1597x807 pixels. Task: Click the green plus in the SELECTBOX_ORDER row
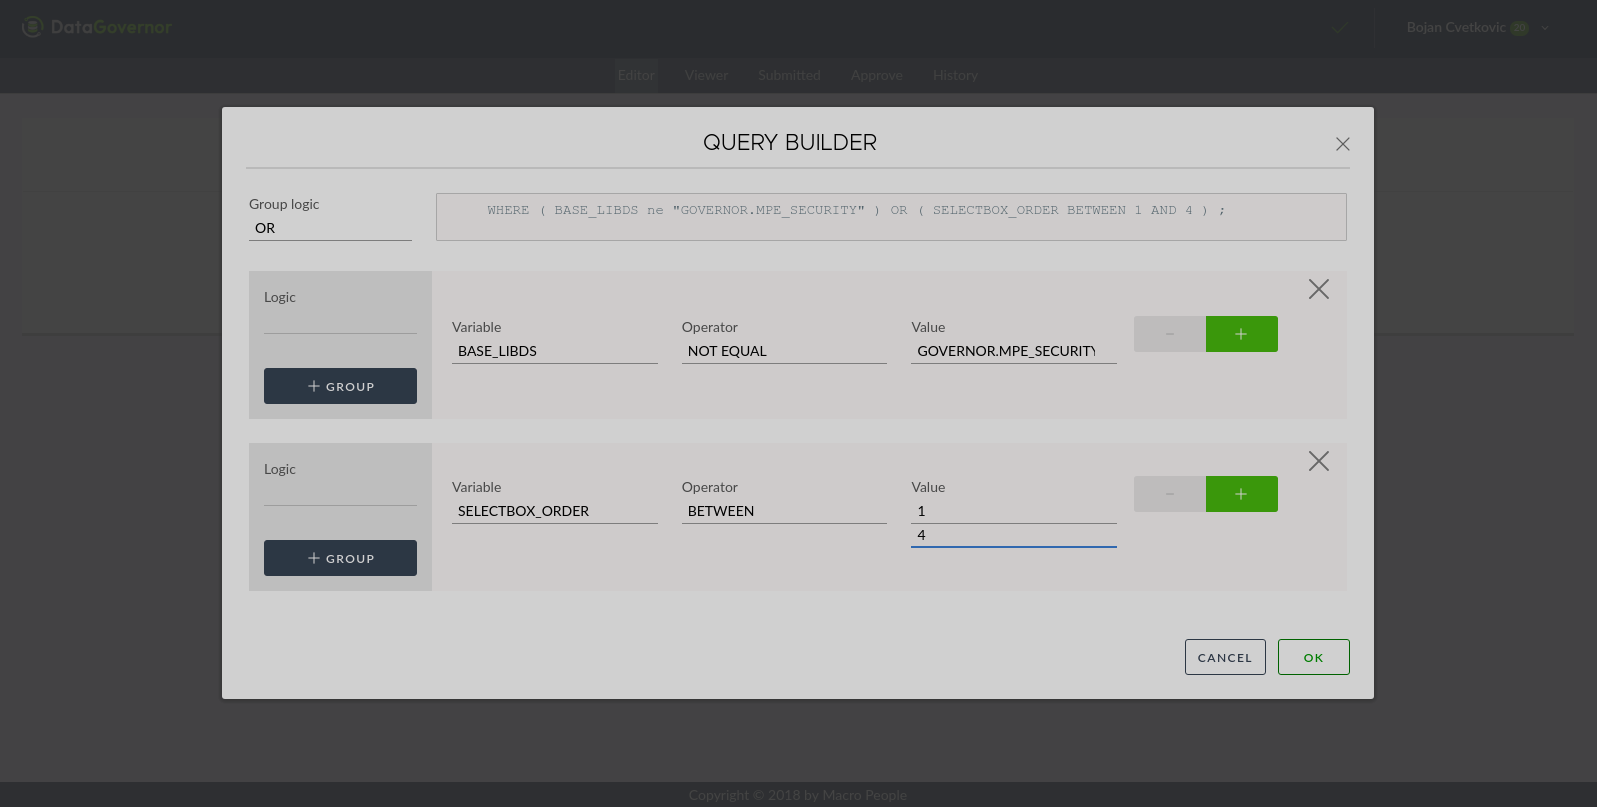(x=1241, y=494)
